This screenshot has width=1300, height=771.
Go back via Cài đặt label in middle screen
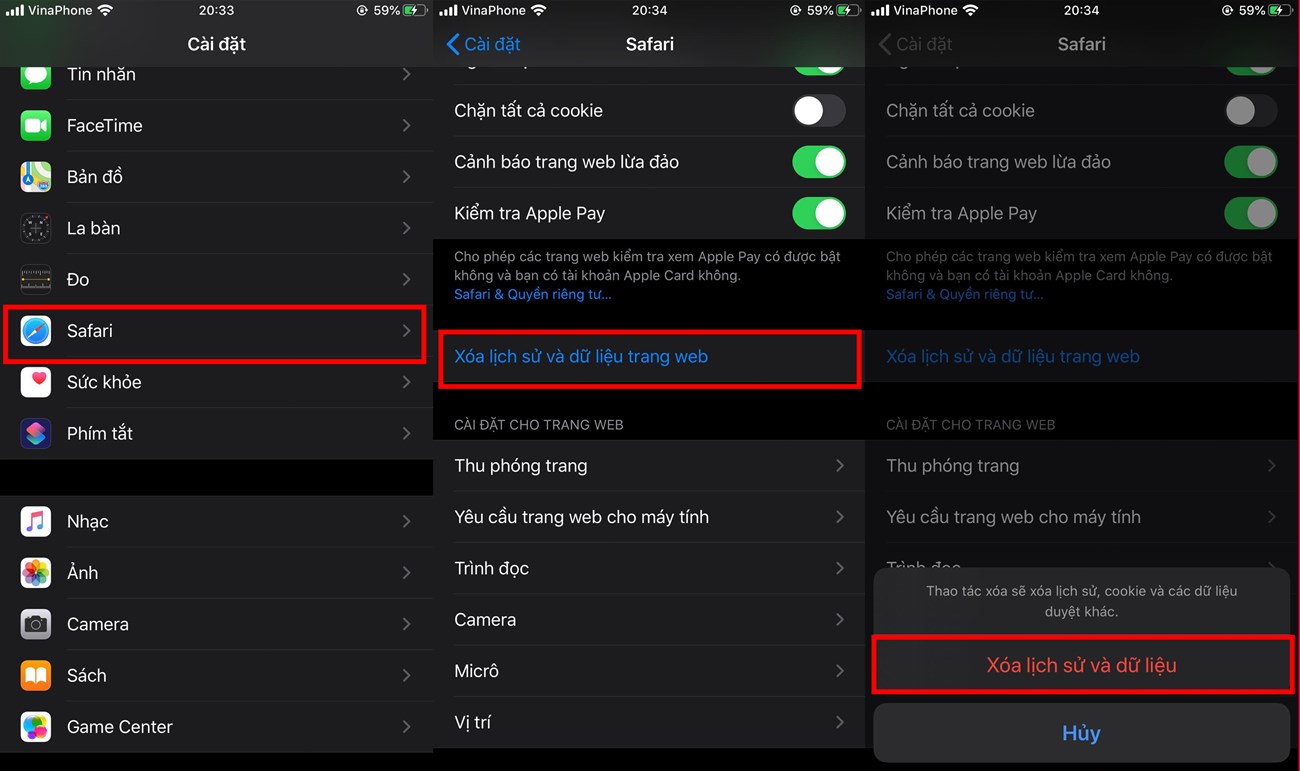(492, 44)
